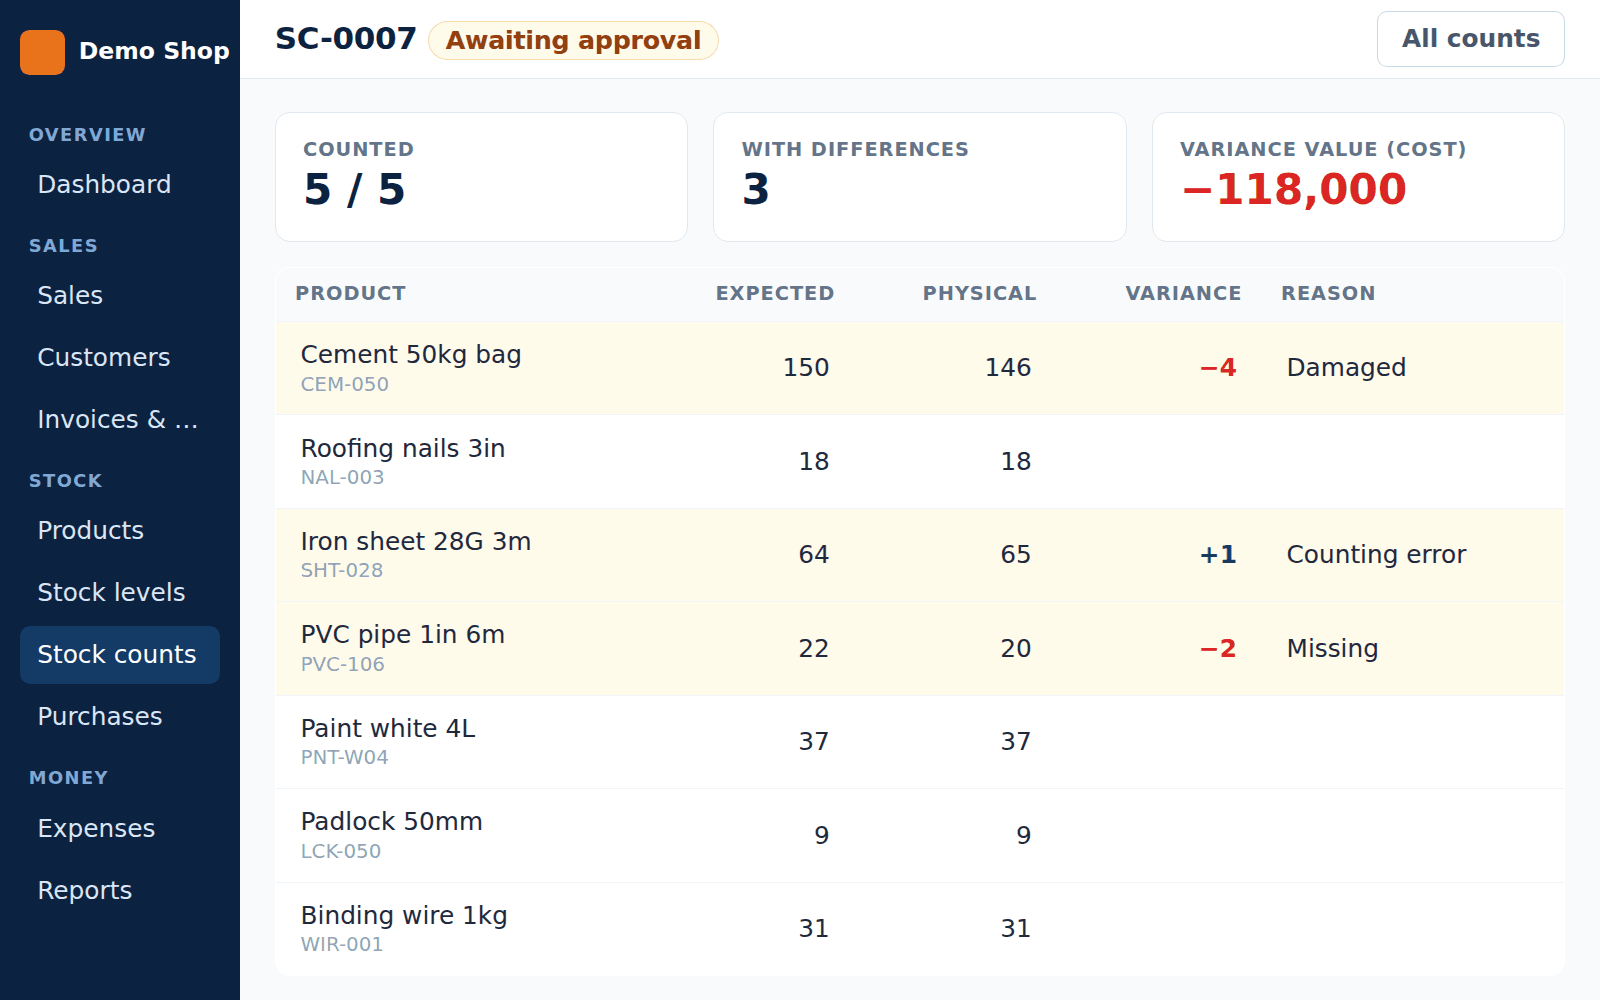Viewport: 1600px width, 1000px height.
Task: Click the Counting error reason
Action: (1376, 554)
